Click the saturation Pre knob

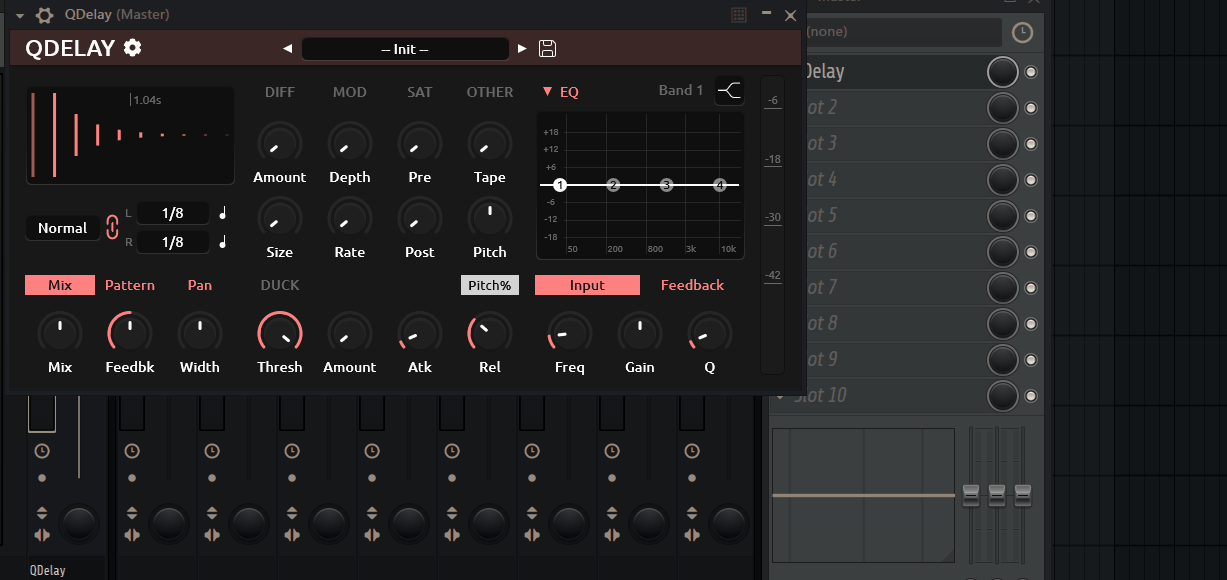[x=420, y=142]
